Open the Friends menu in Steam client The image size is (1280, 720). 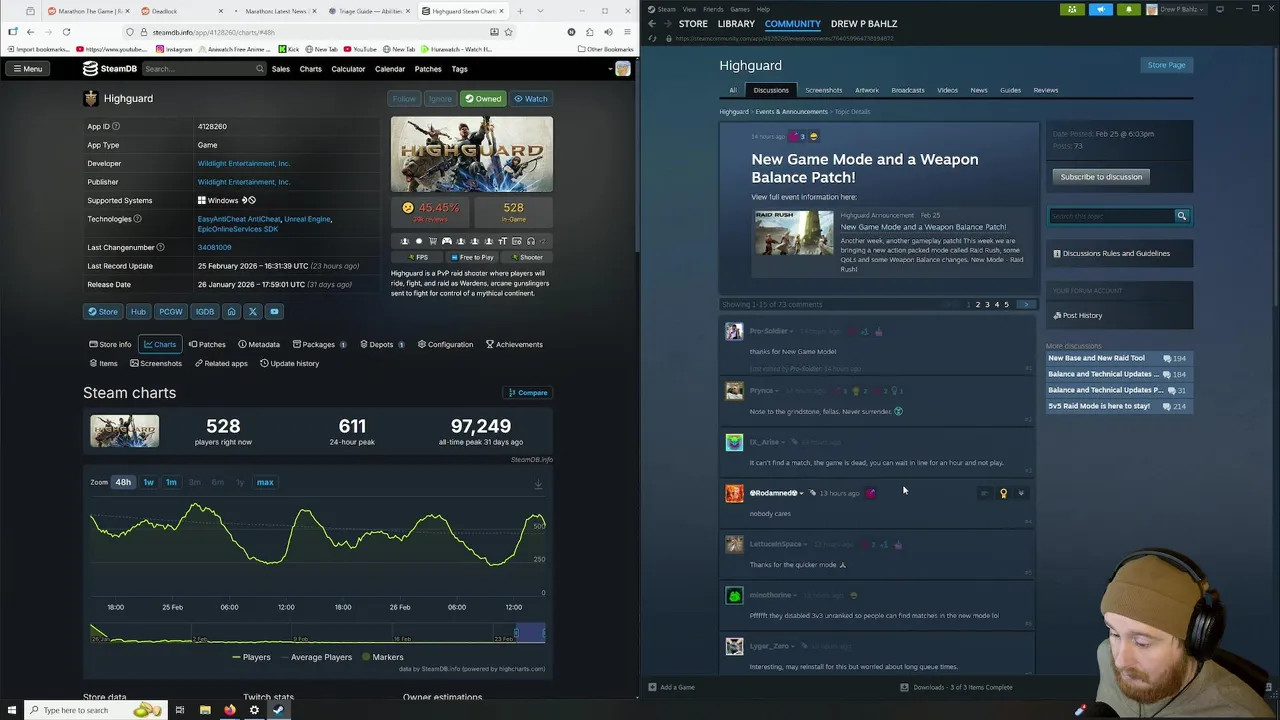coord(713,9)
